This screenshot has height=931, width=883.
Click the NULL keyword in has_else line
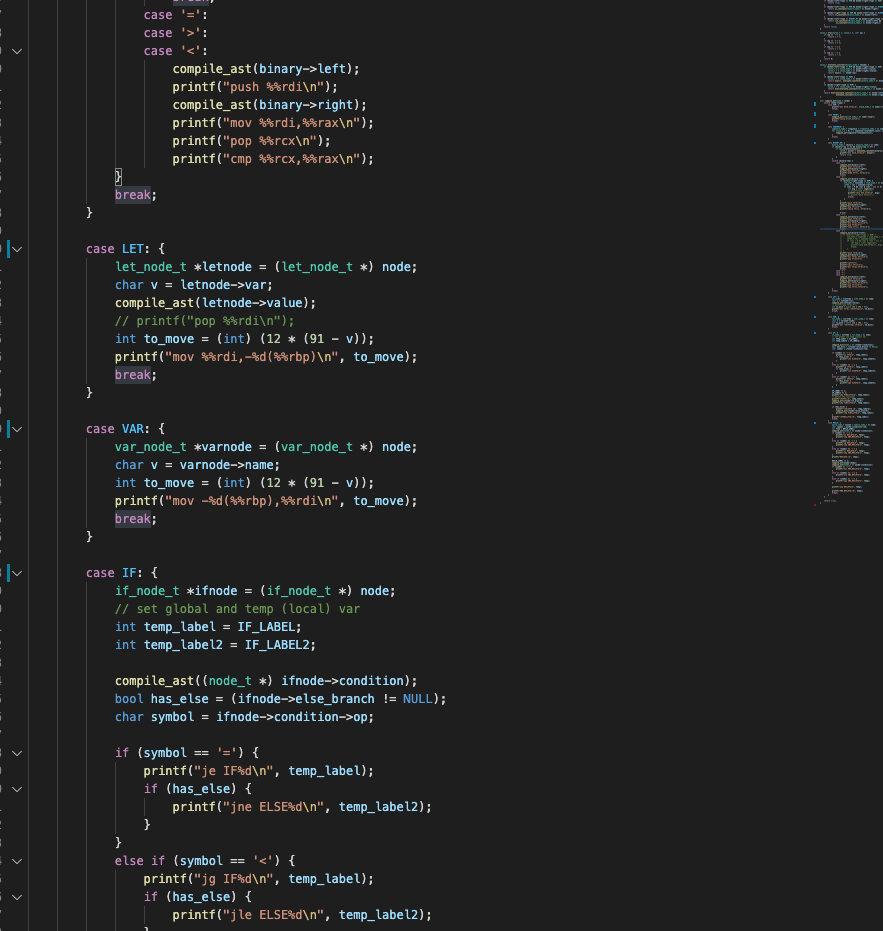click(x=420, y=699)
